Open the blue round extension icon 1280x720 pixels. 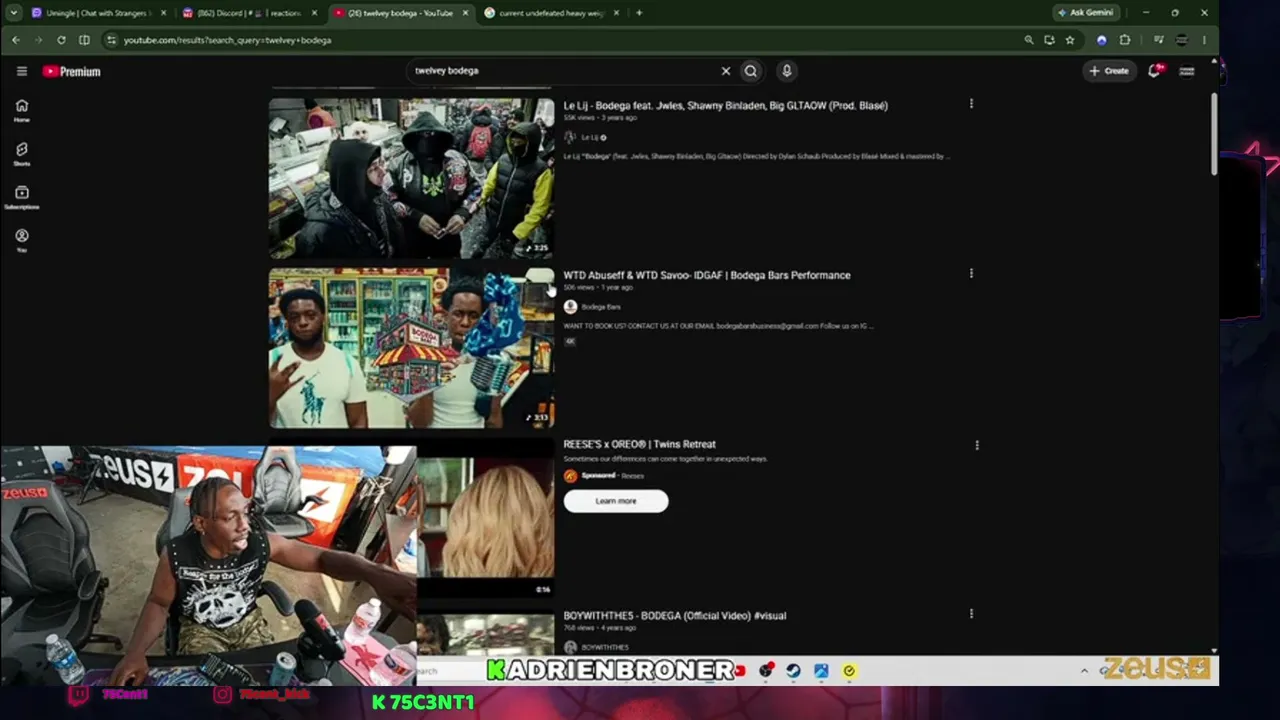tap(1102, 40)
